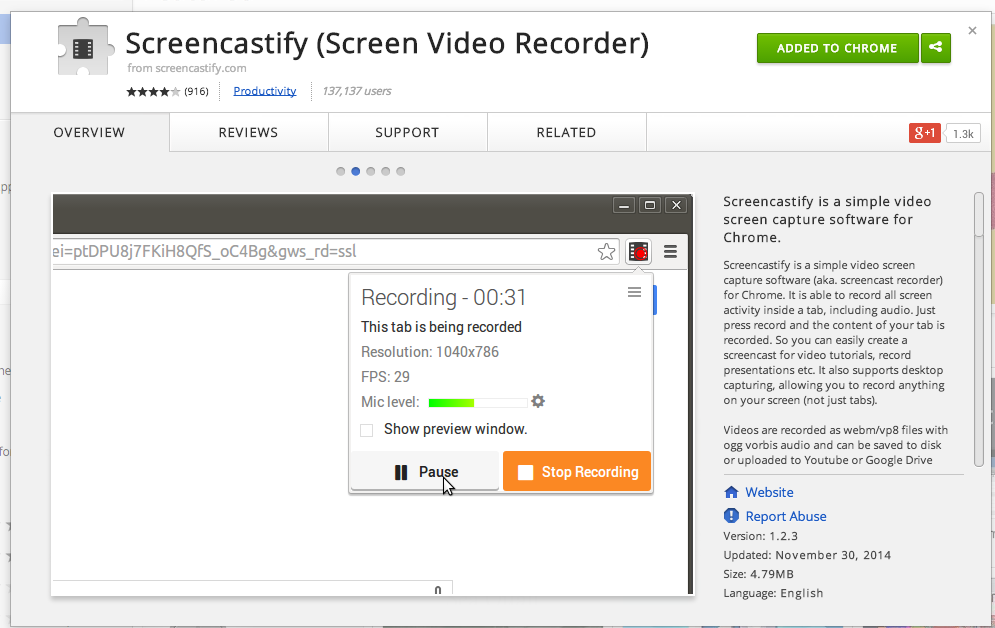Open the Related tab
Viewport: 995px width, 628px height.
tap(567, 133)
